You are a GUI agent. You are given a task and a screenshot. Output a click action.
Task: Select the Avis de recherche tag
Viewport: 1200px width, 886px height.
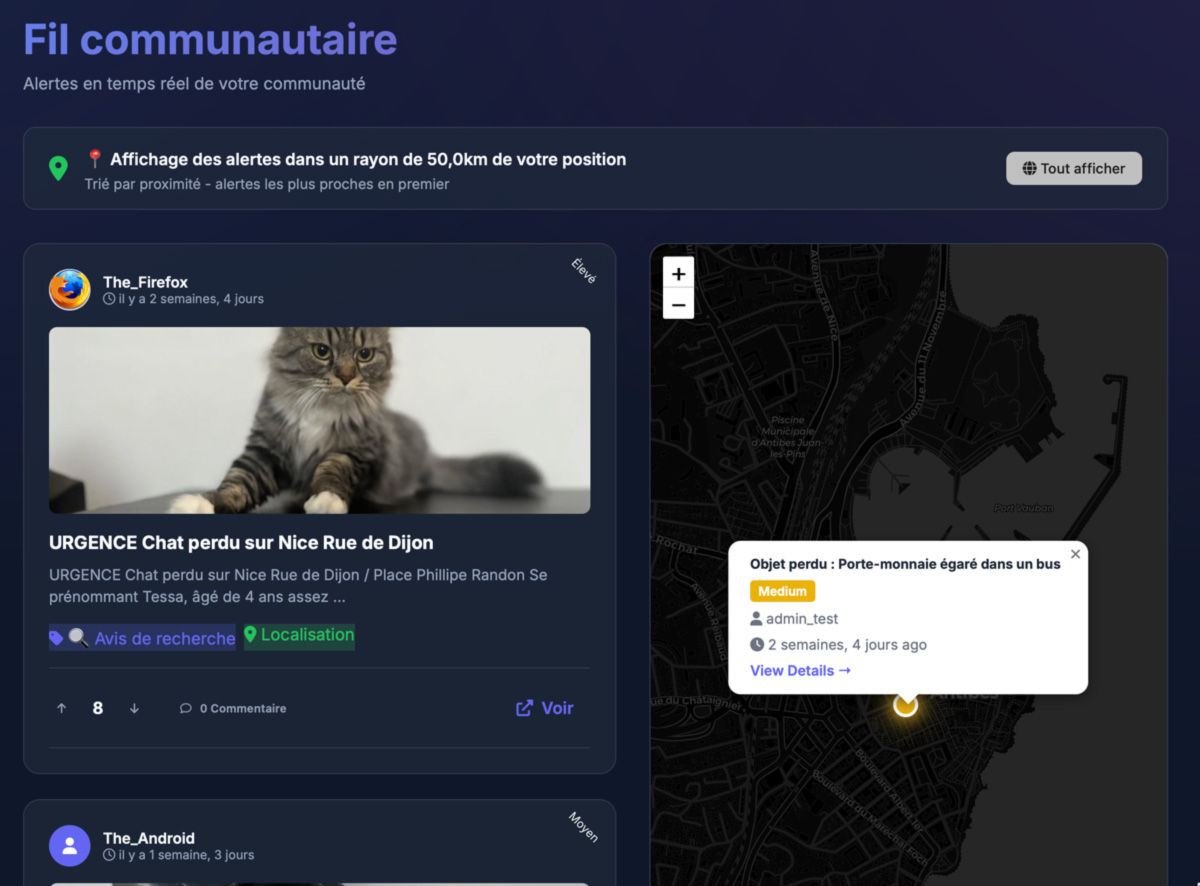[142, 637]
